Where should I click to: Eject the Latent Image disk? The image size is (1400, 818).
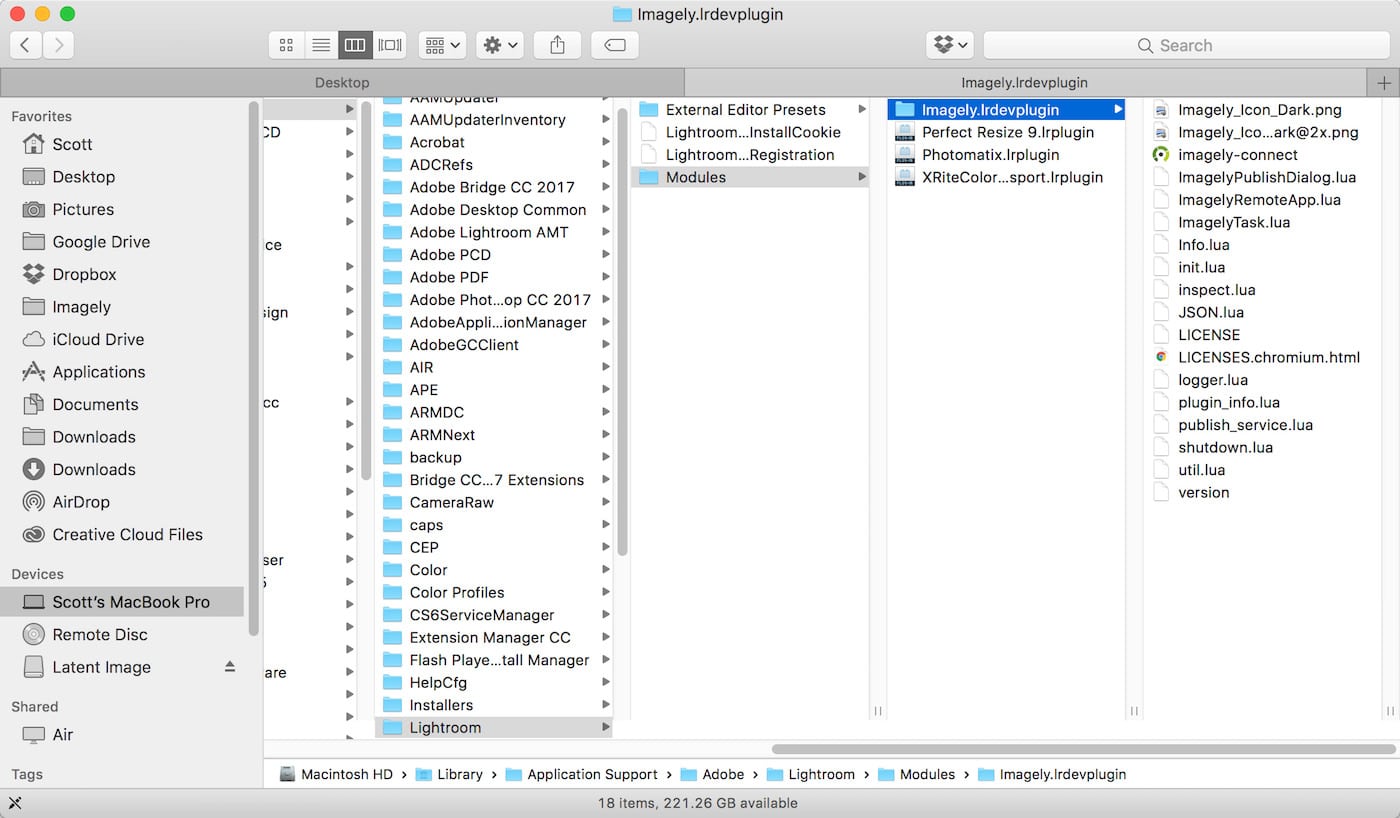(229, 667)
